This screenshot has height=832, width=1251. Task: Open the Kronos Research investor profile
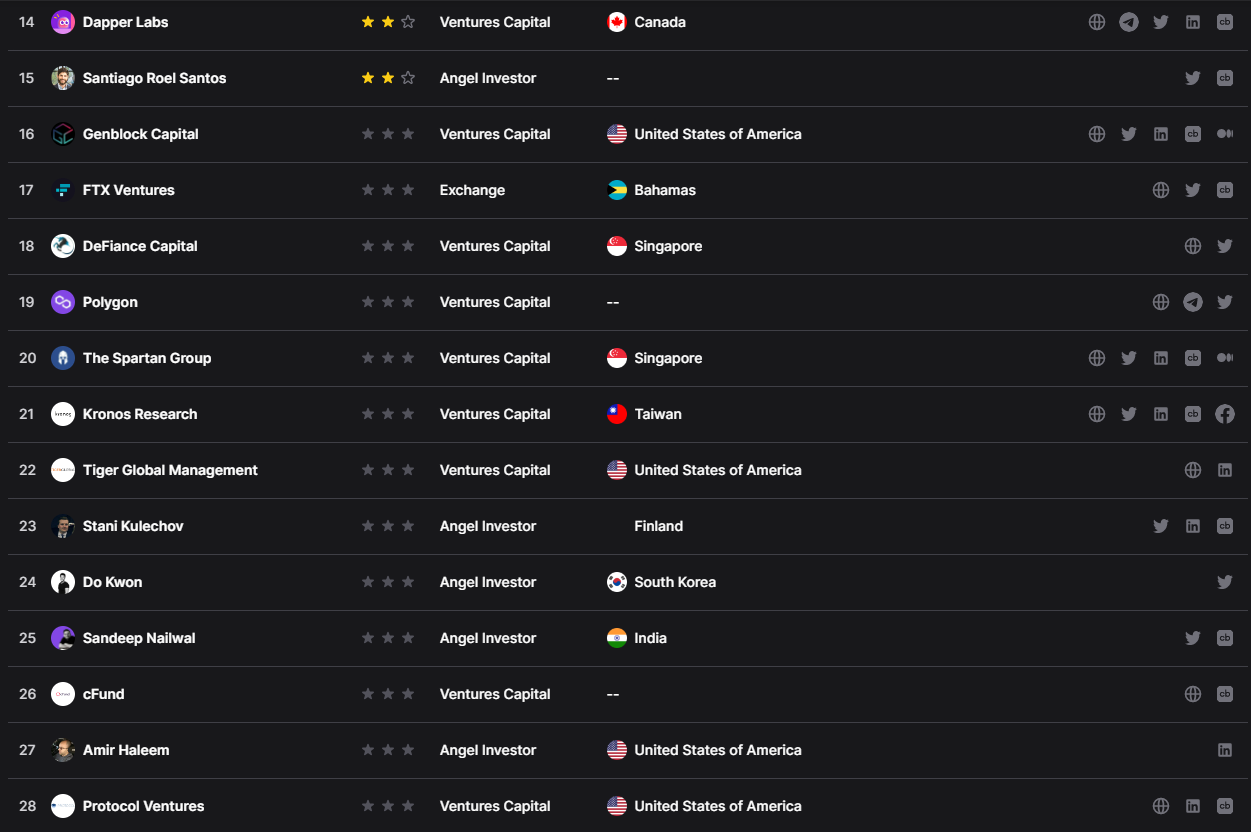point(140,414)
